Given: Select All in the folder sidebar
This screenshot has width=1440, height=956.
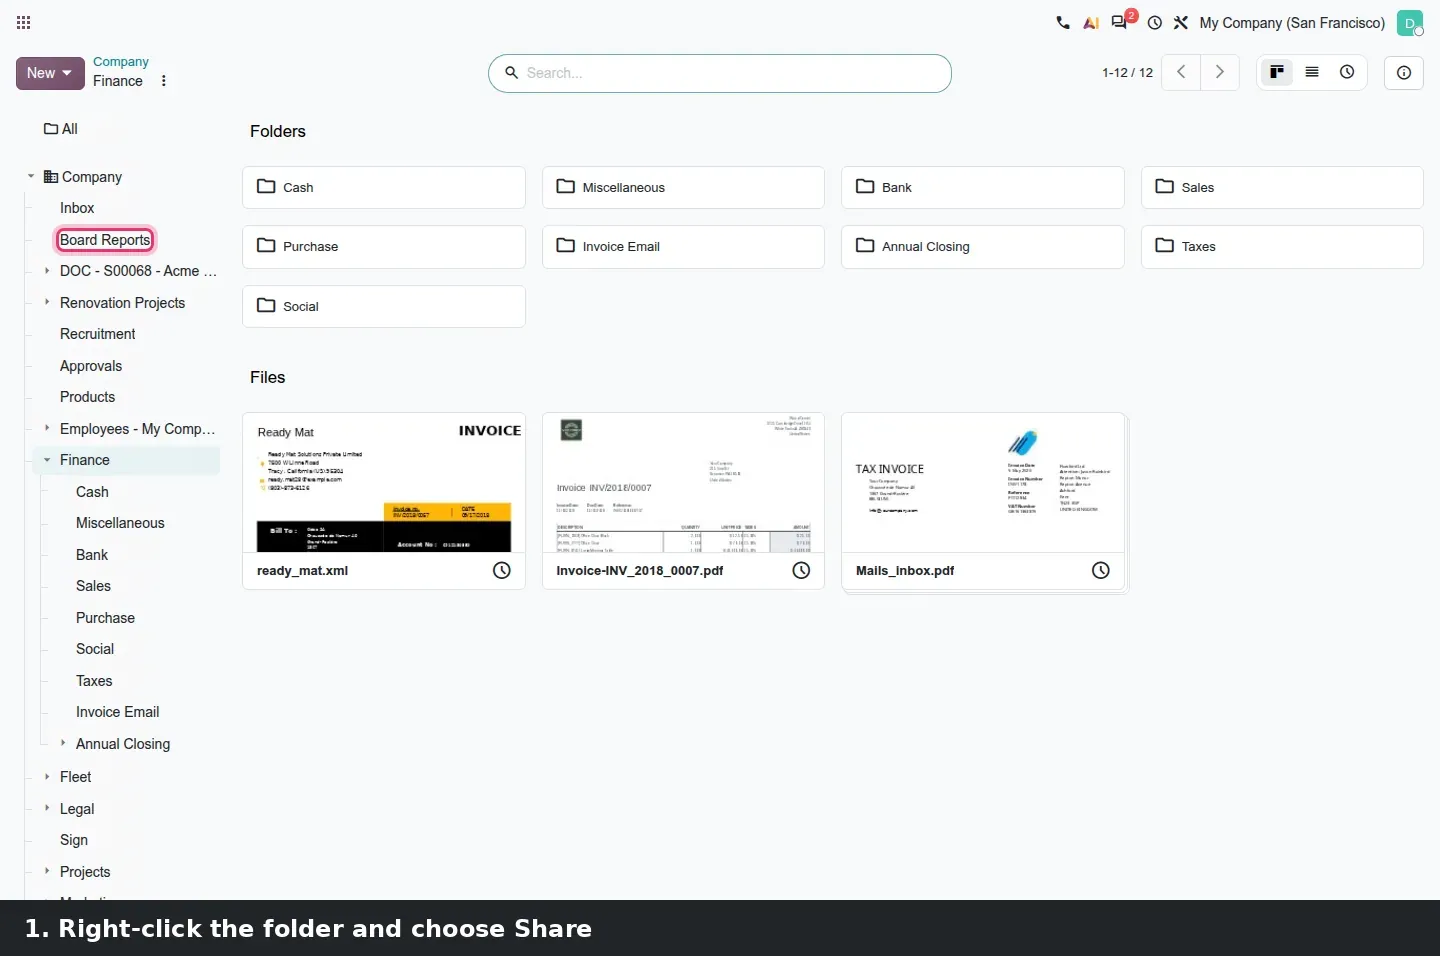Looking at the screenshot, I should pos(61,129).
